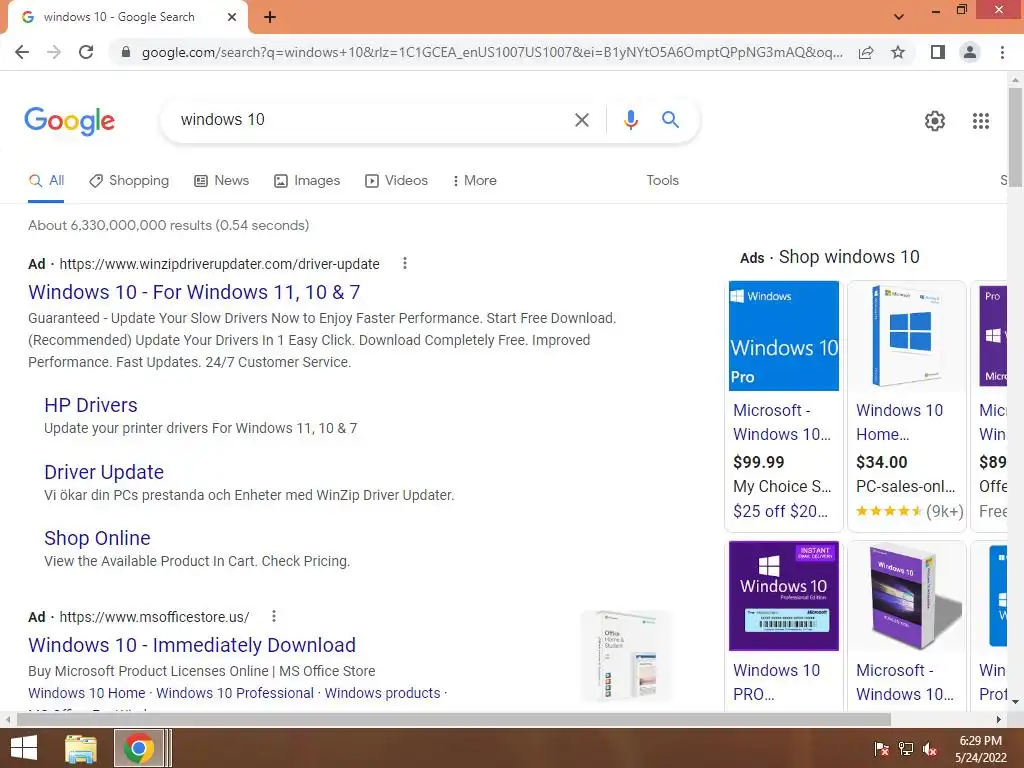Open the purple Windows 10 PRO key card image
1024x768 pixels.
784,596
